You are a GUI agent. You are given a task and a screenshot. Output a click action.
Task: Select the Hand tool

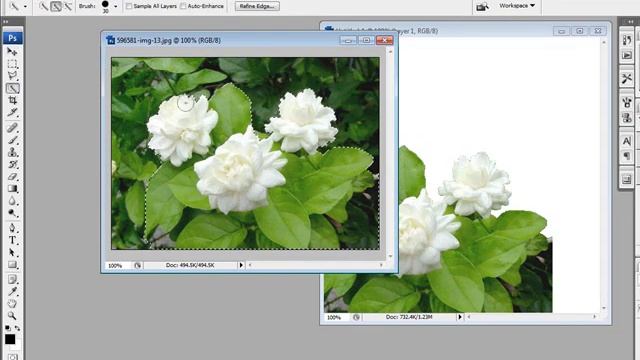[12, 304]
